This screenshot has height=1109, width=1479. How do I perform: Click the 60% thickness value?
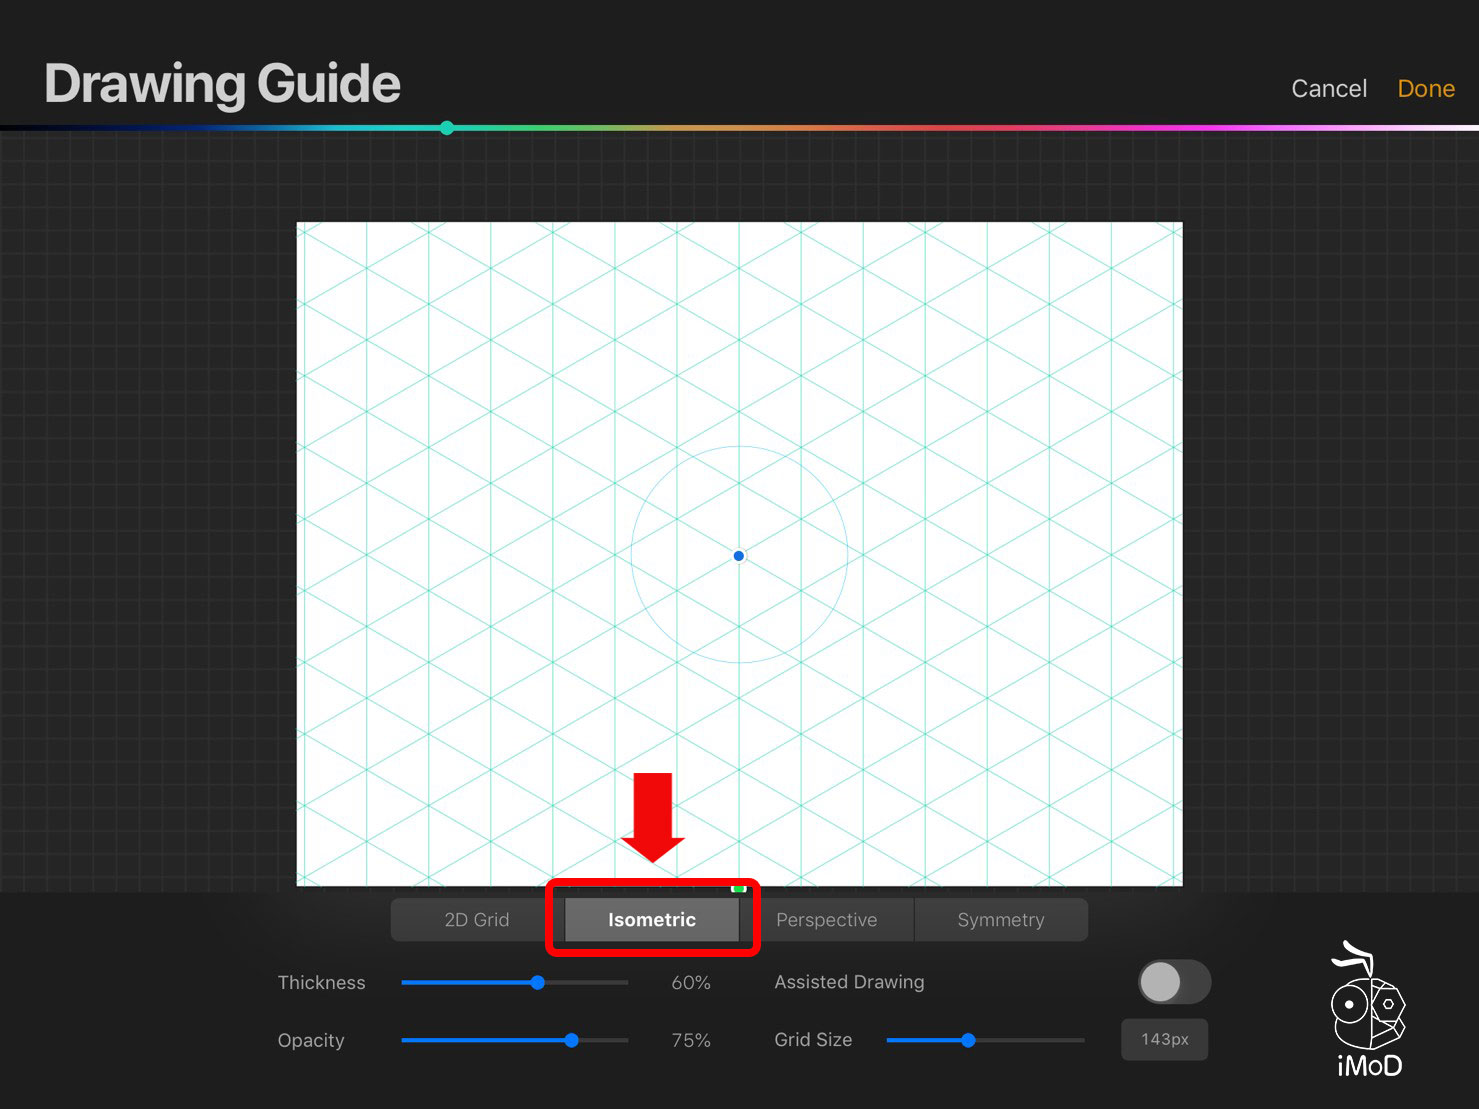pos(691,983)
